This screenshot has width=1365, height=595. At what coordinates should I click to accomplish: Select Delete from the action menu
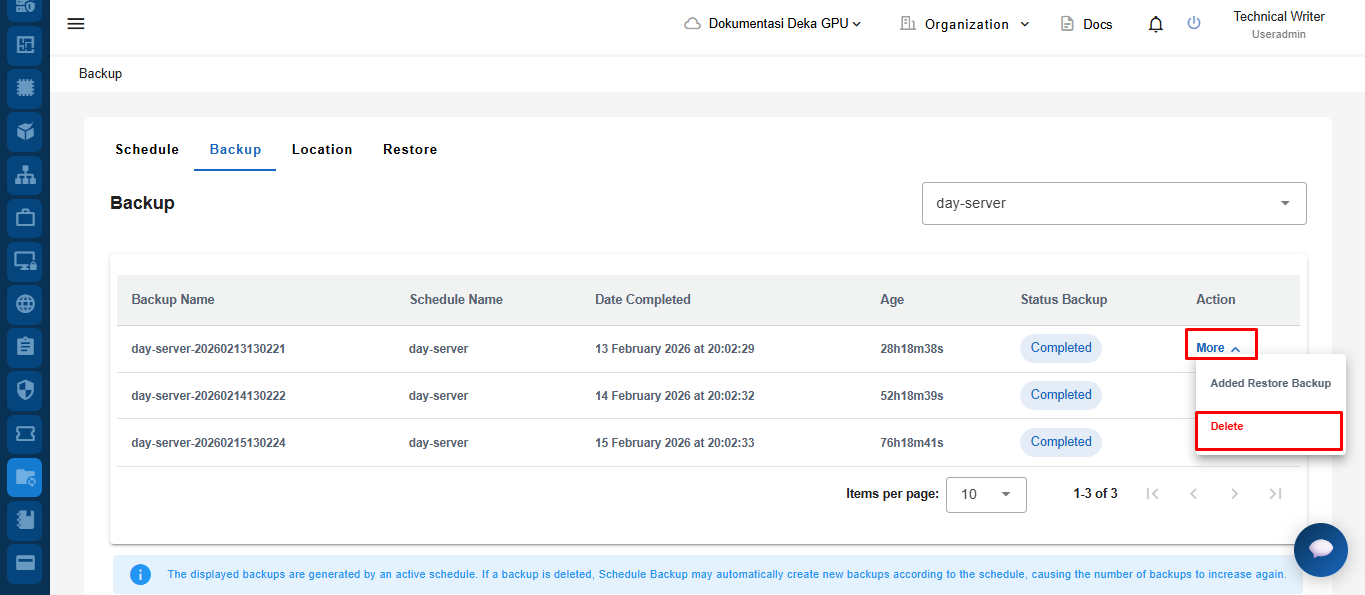click(1267, 427)
